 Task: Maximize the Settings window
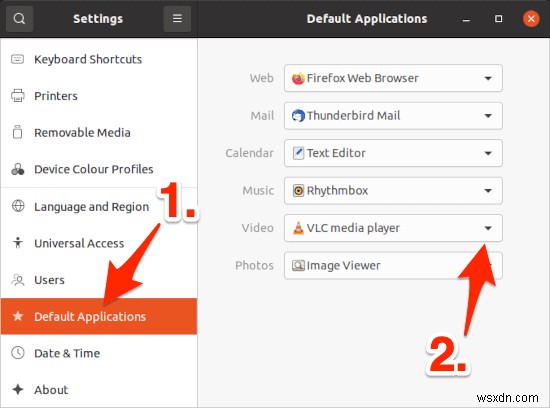(x=498, y=19)
